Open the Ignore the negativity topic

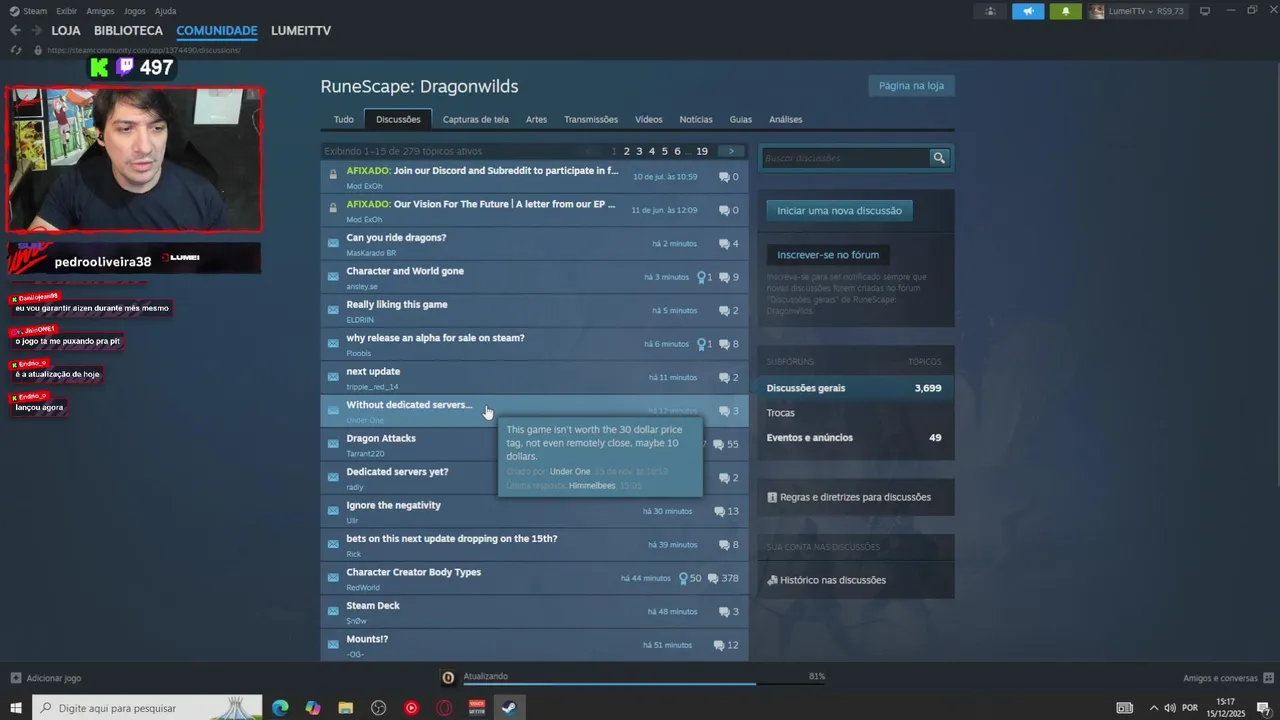point(534,512)
